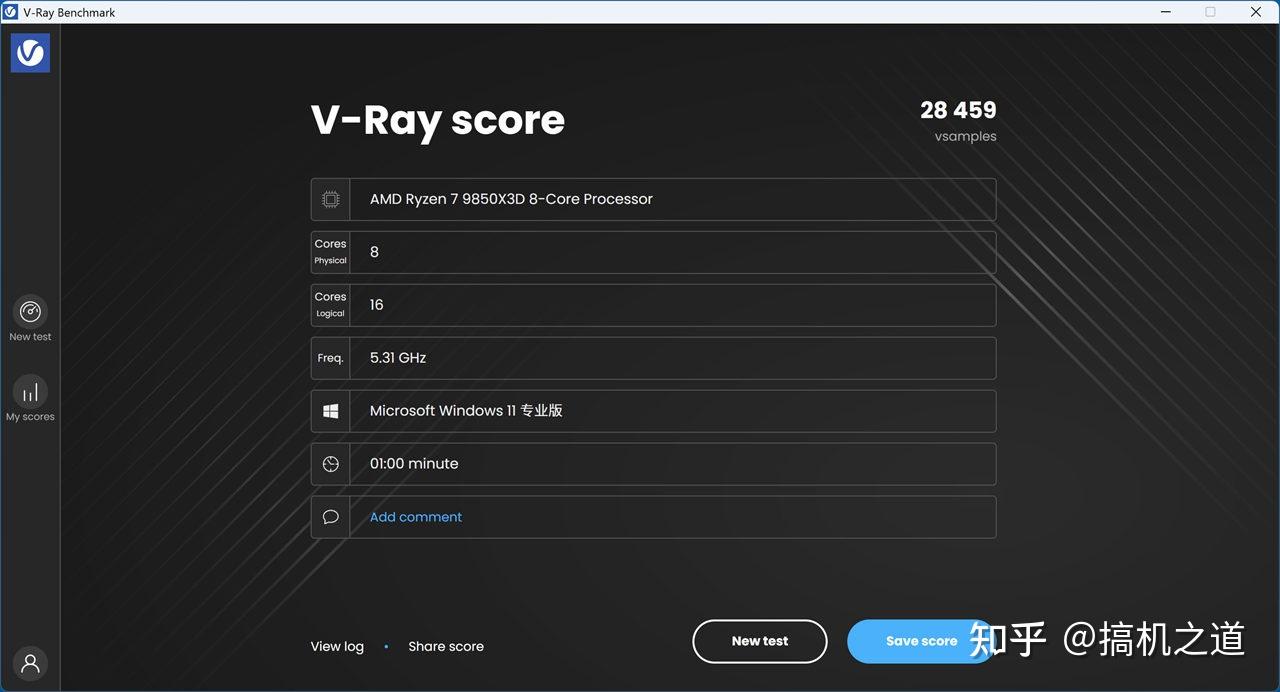The image size is (1280, 692).
Task: Click Share score link
Action: coord(446,646)
